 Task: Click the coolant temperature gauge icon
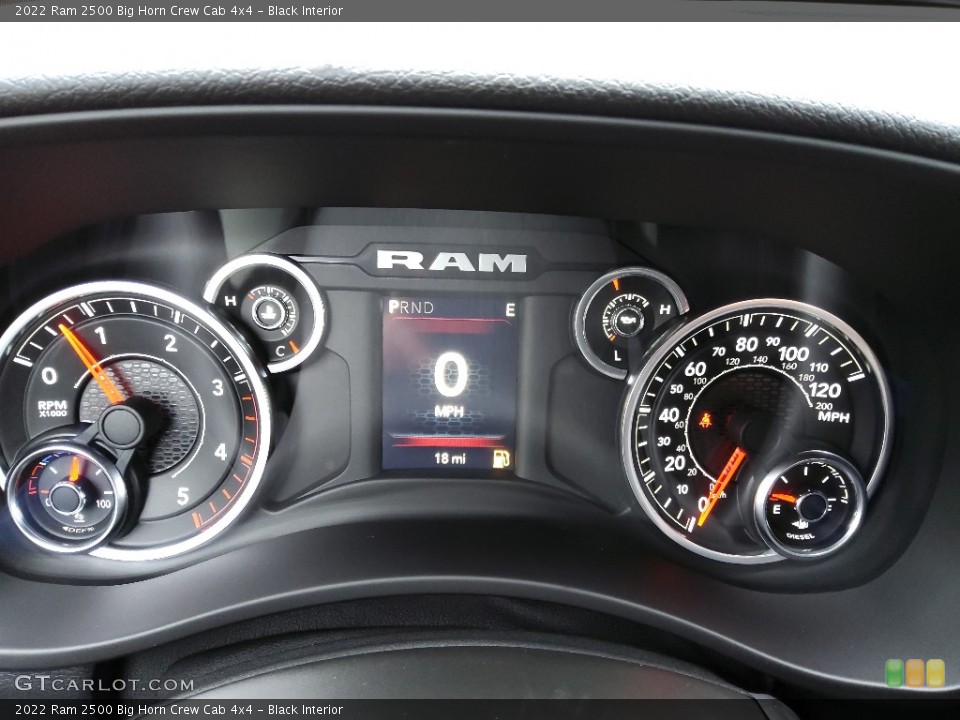pos(267,312)
